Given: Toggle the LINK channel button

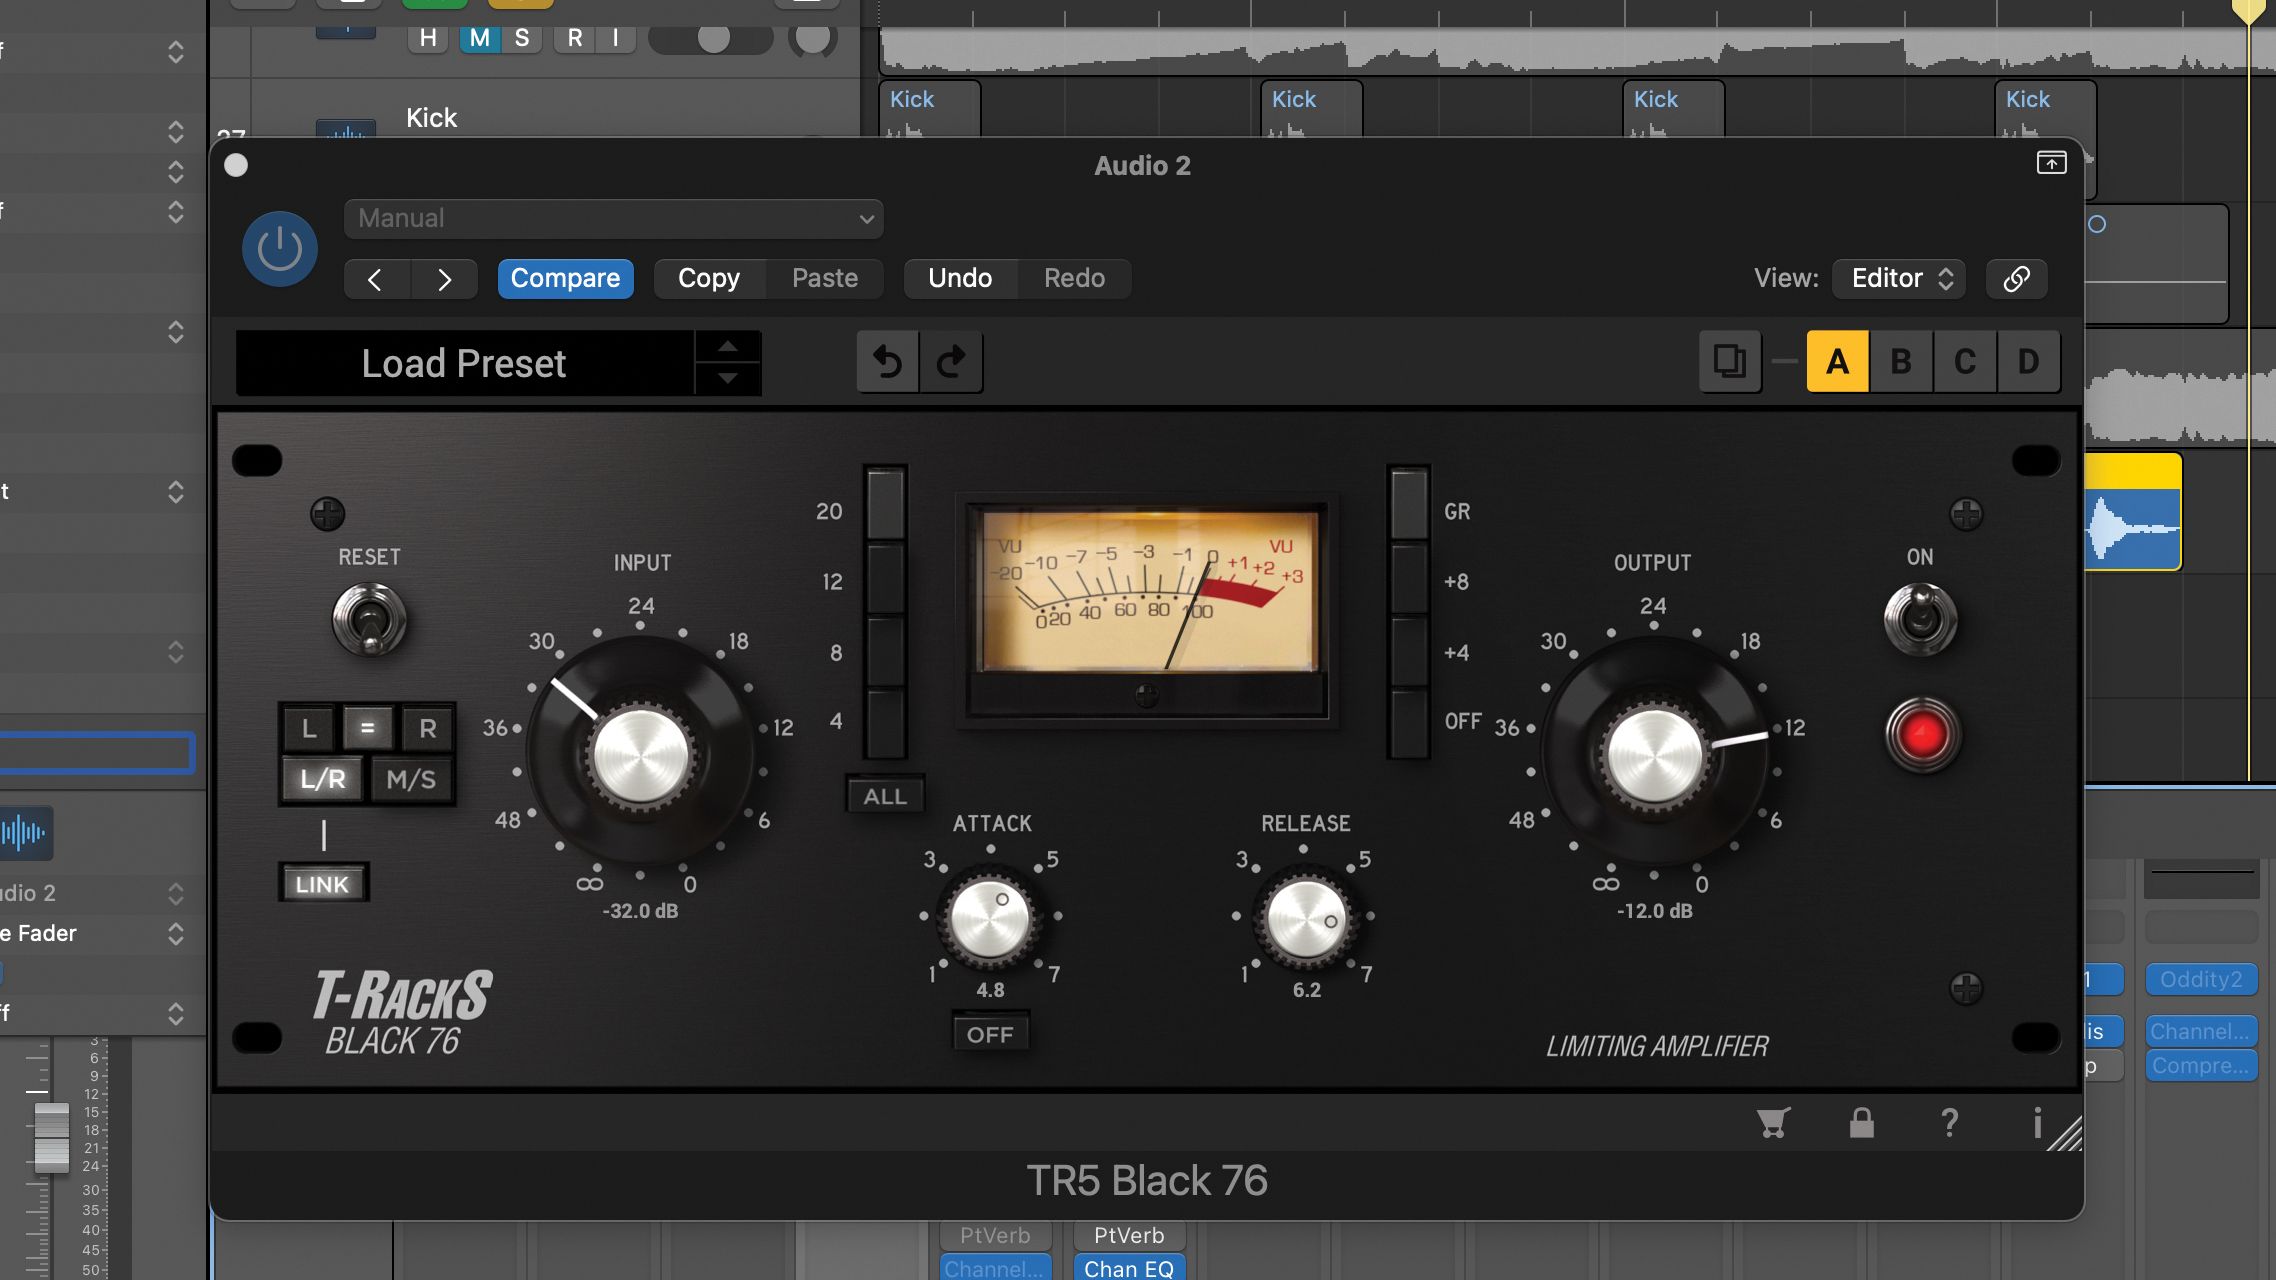Looking at the screenshot, I should click(x=322, y=884).
